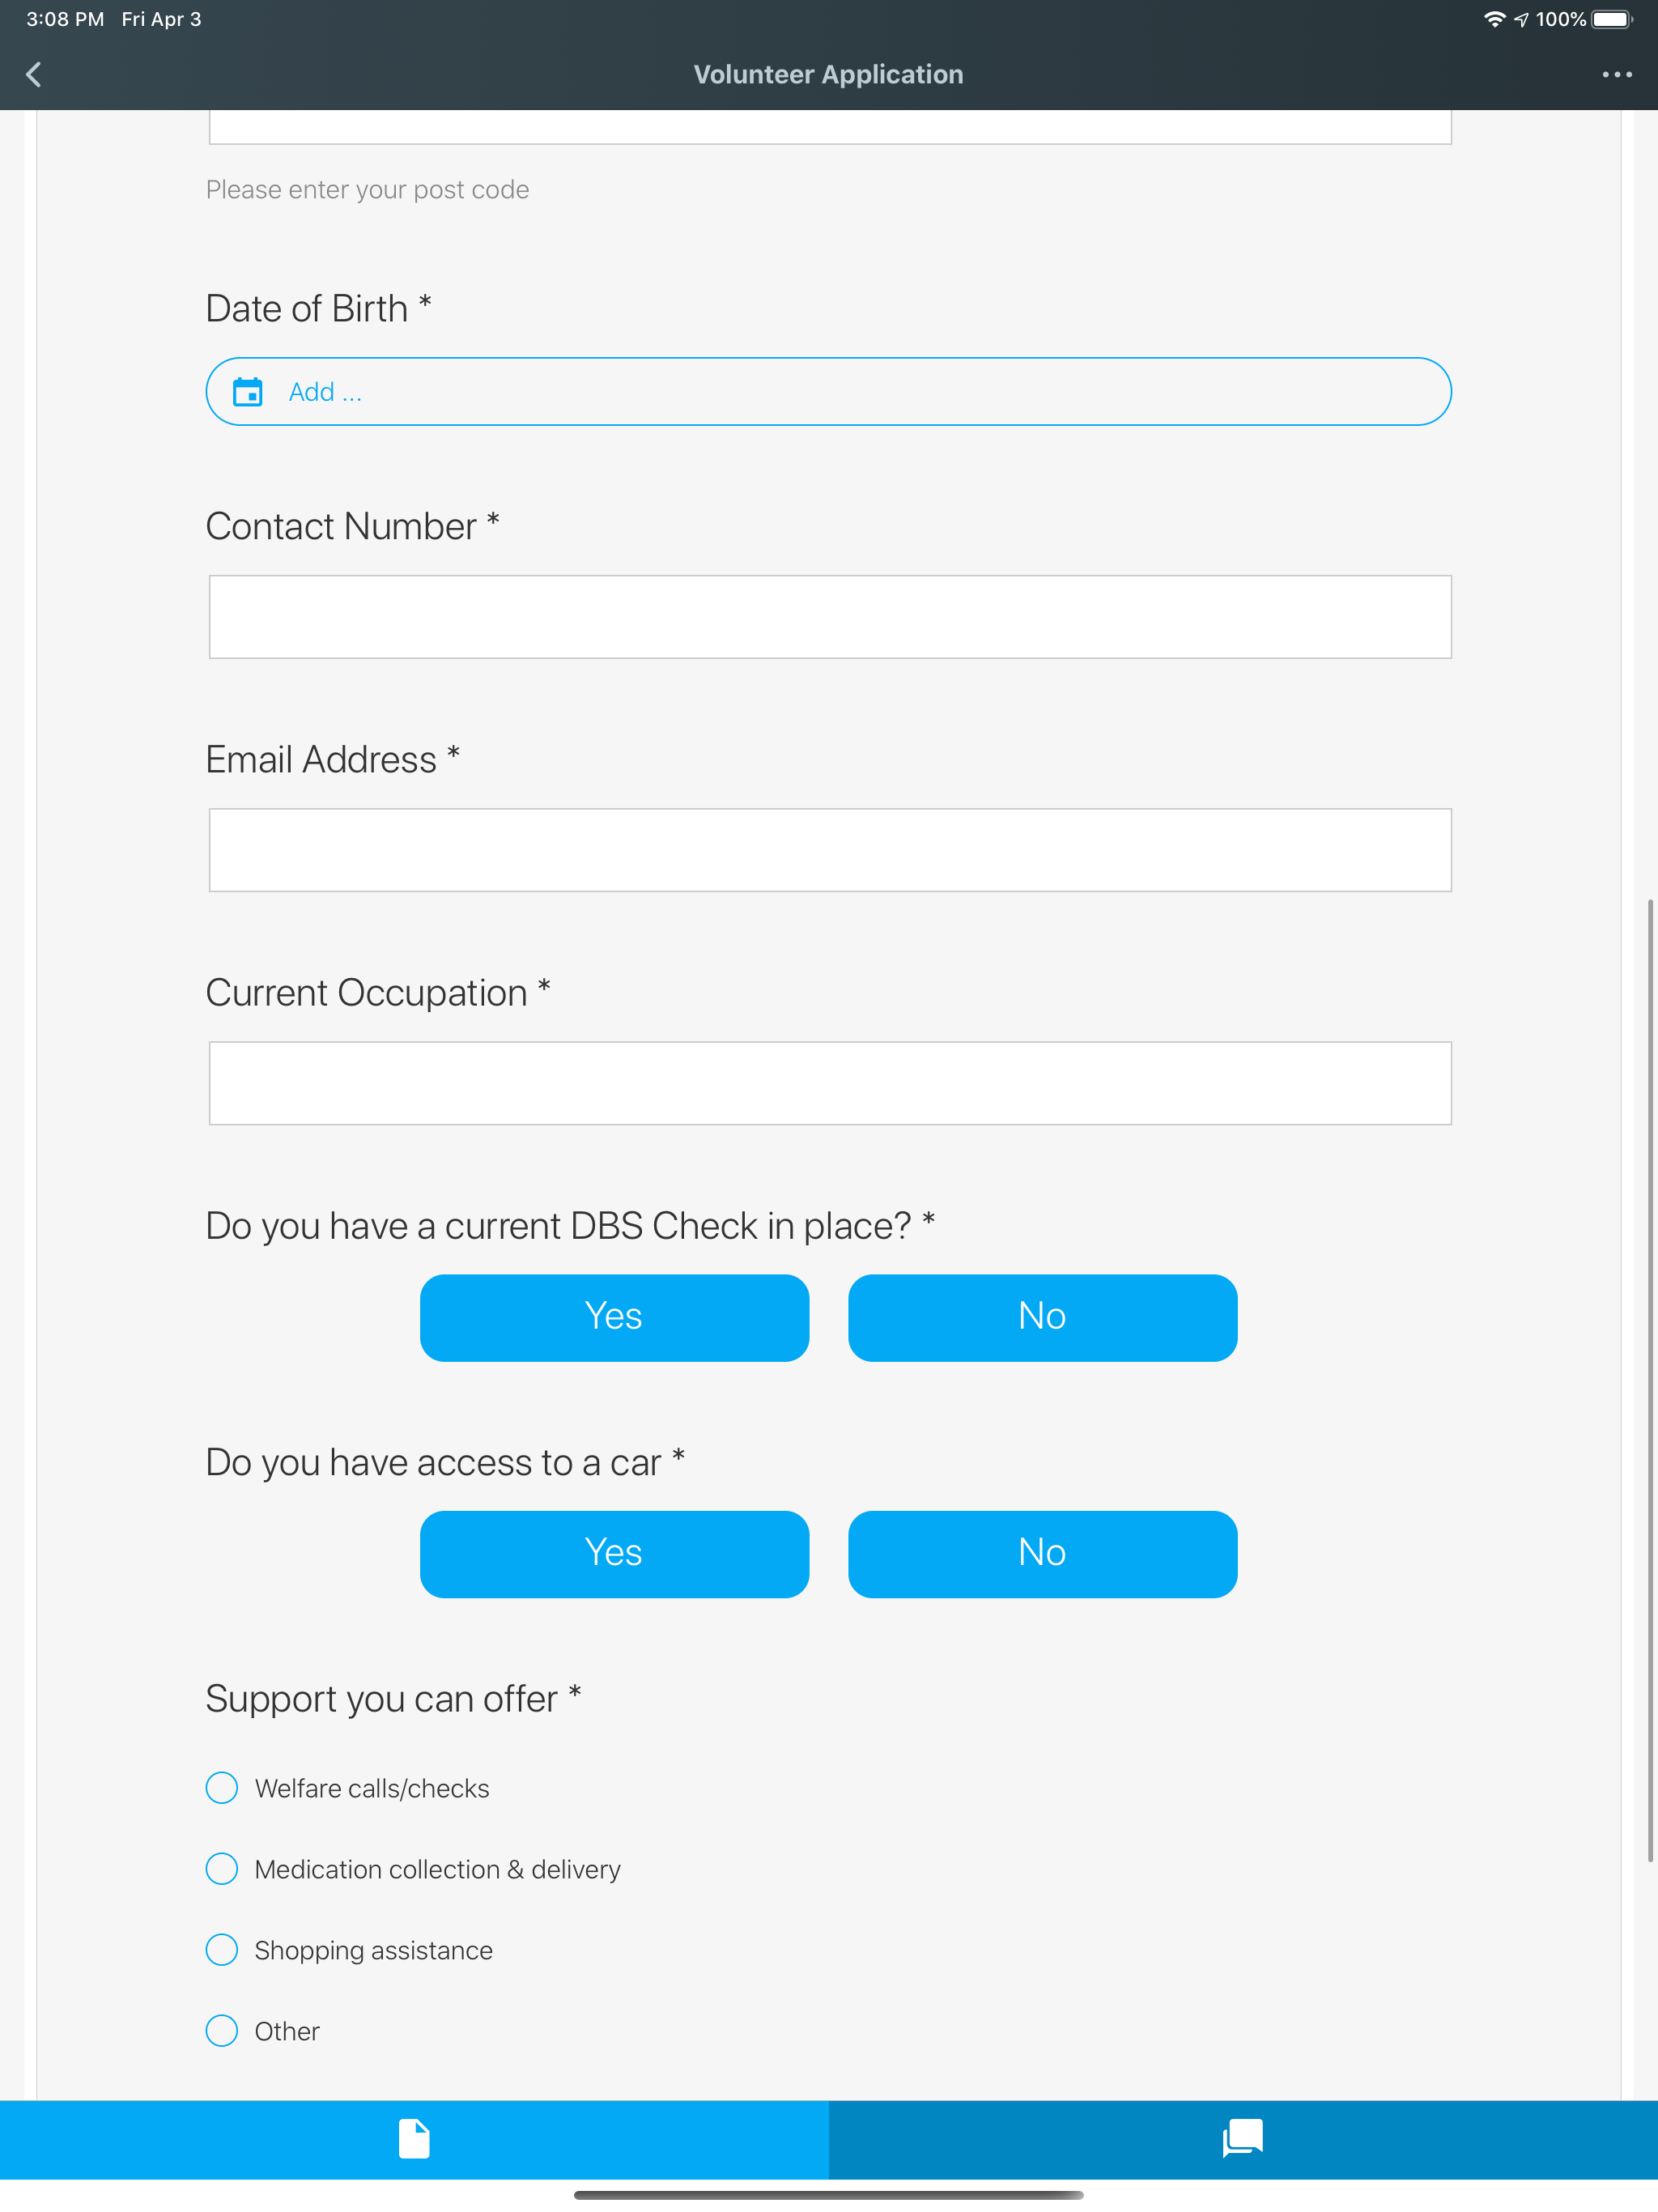Click the vertical scrollbar on right edge
Screen dimensions: 1658x2212
click(1650, 1380)
